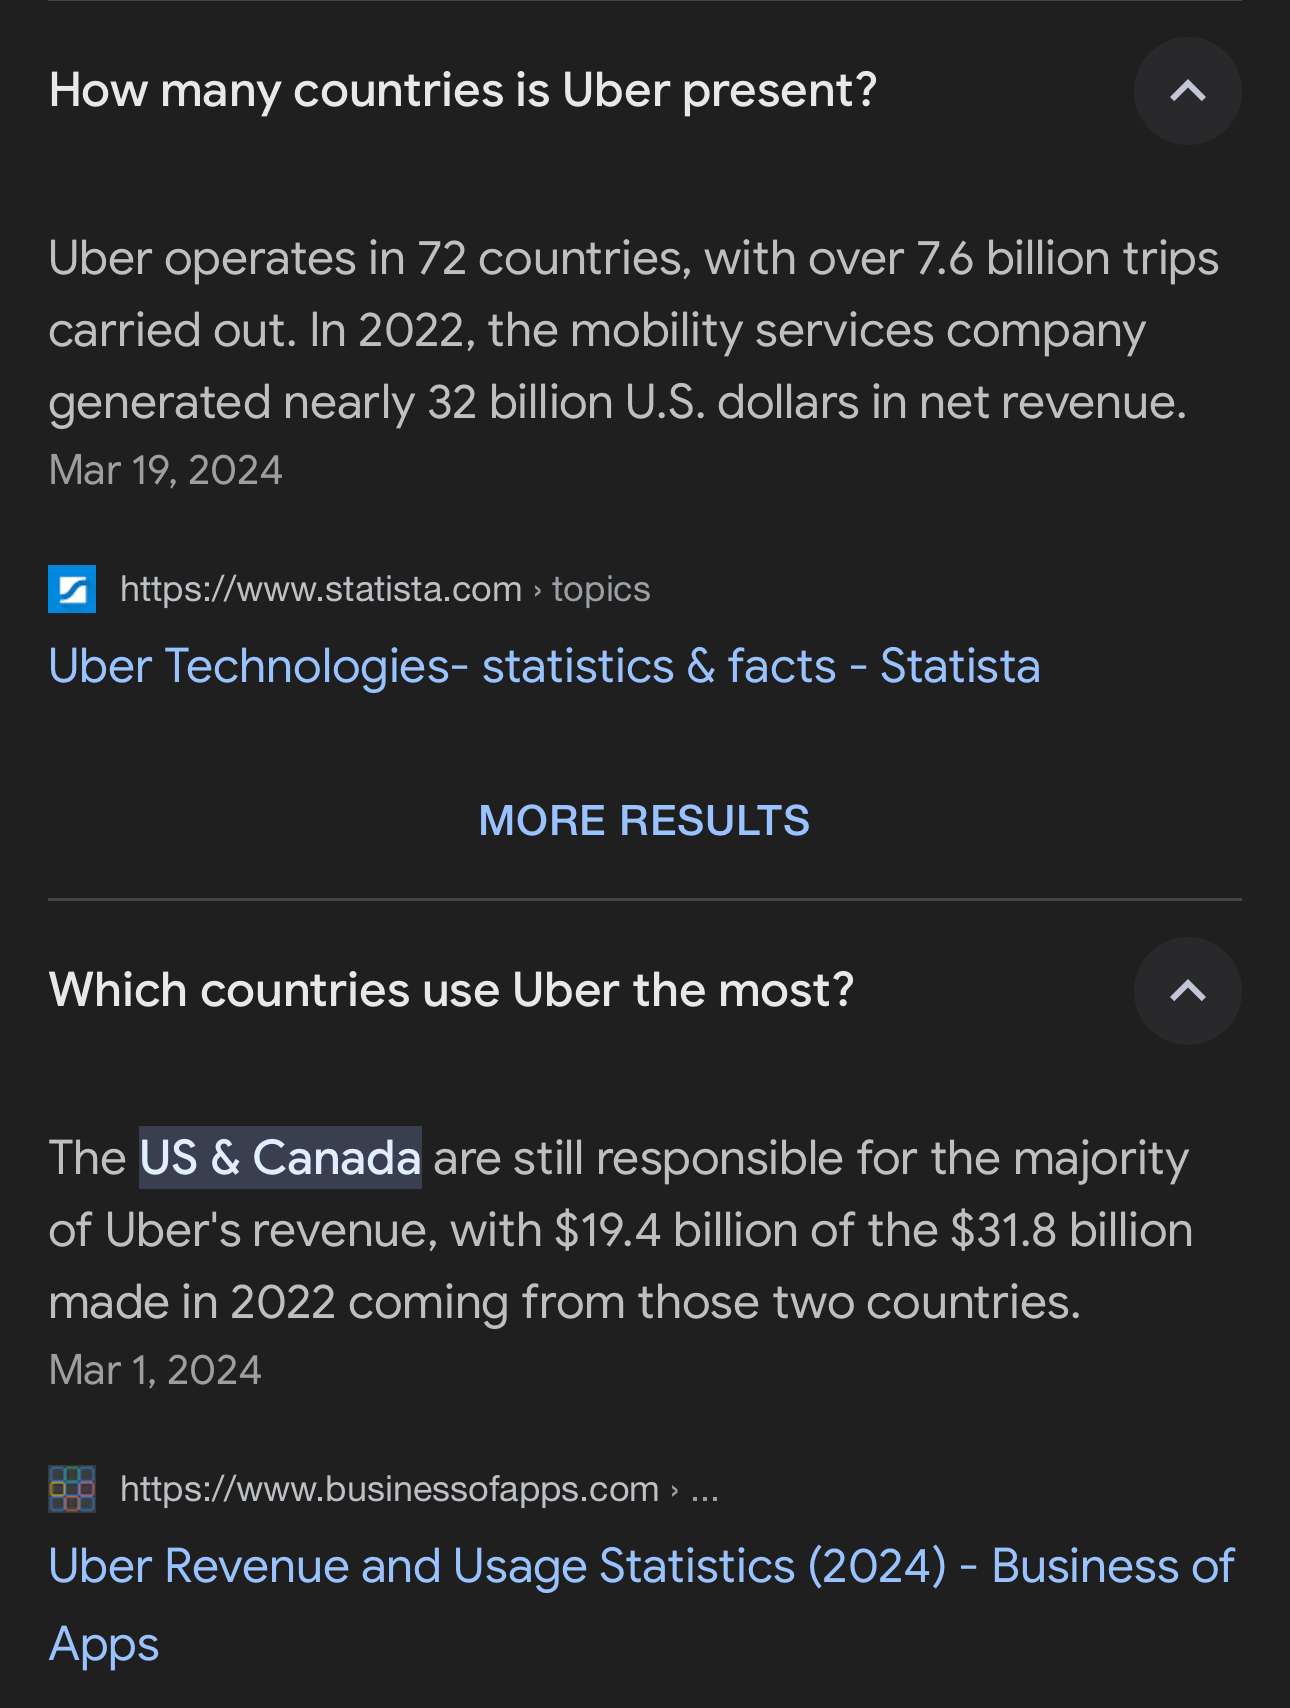Click the statista.com URL text

pyautogui.click(x=321, y=589)
